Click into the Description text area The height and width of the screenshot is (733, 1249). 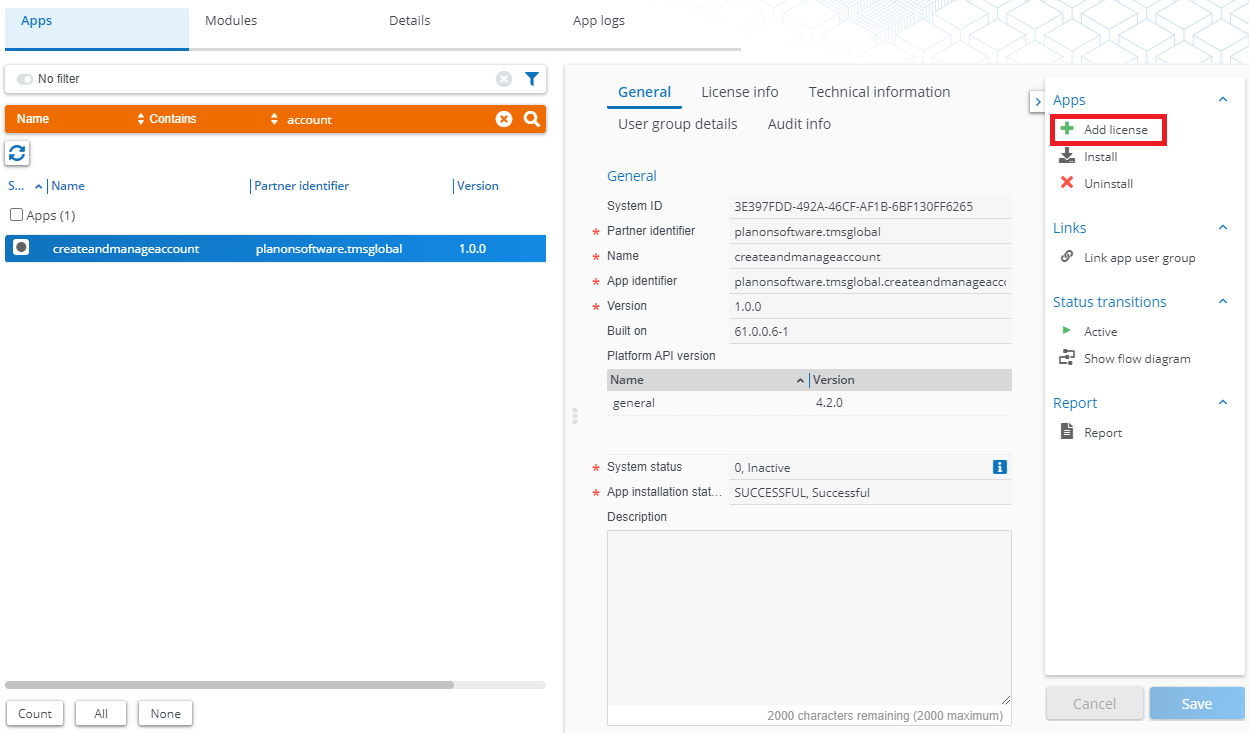[809, 618]
